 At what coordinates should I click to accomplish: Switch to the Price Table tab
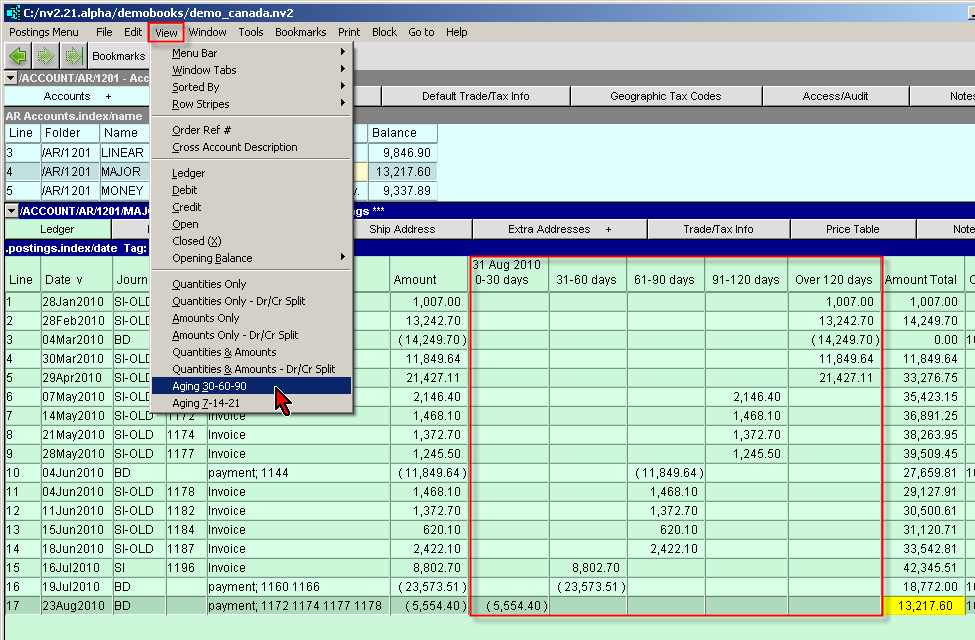tap(852, 230)
